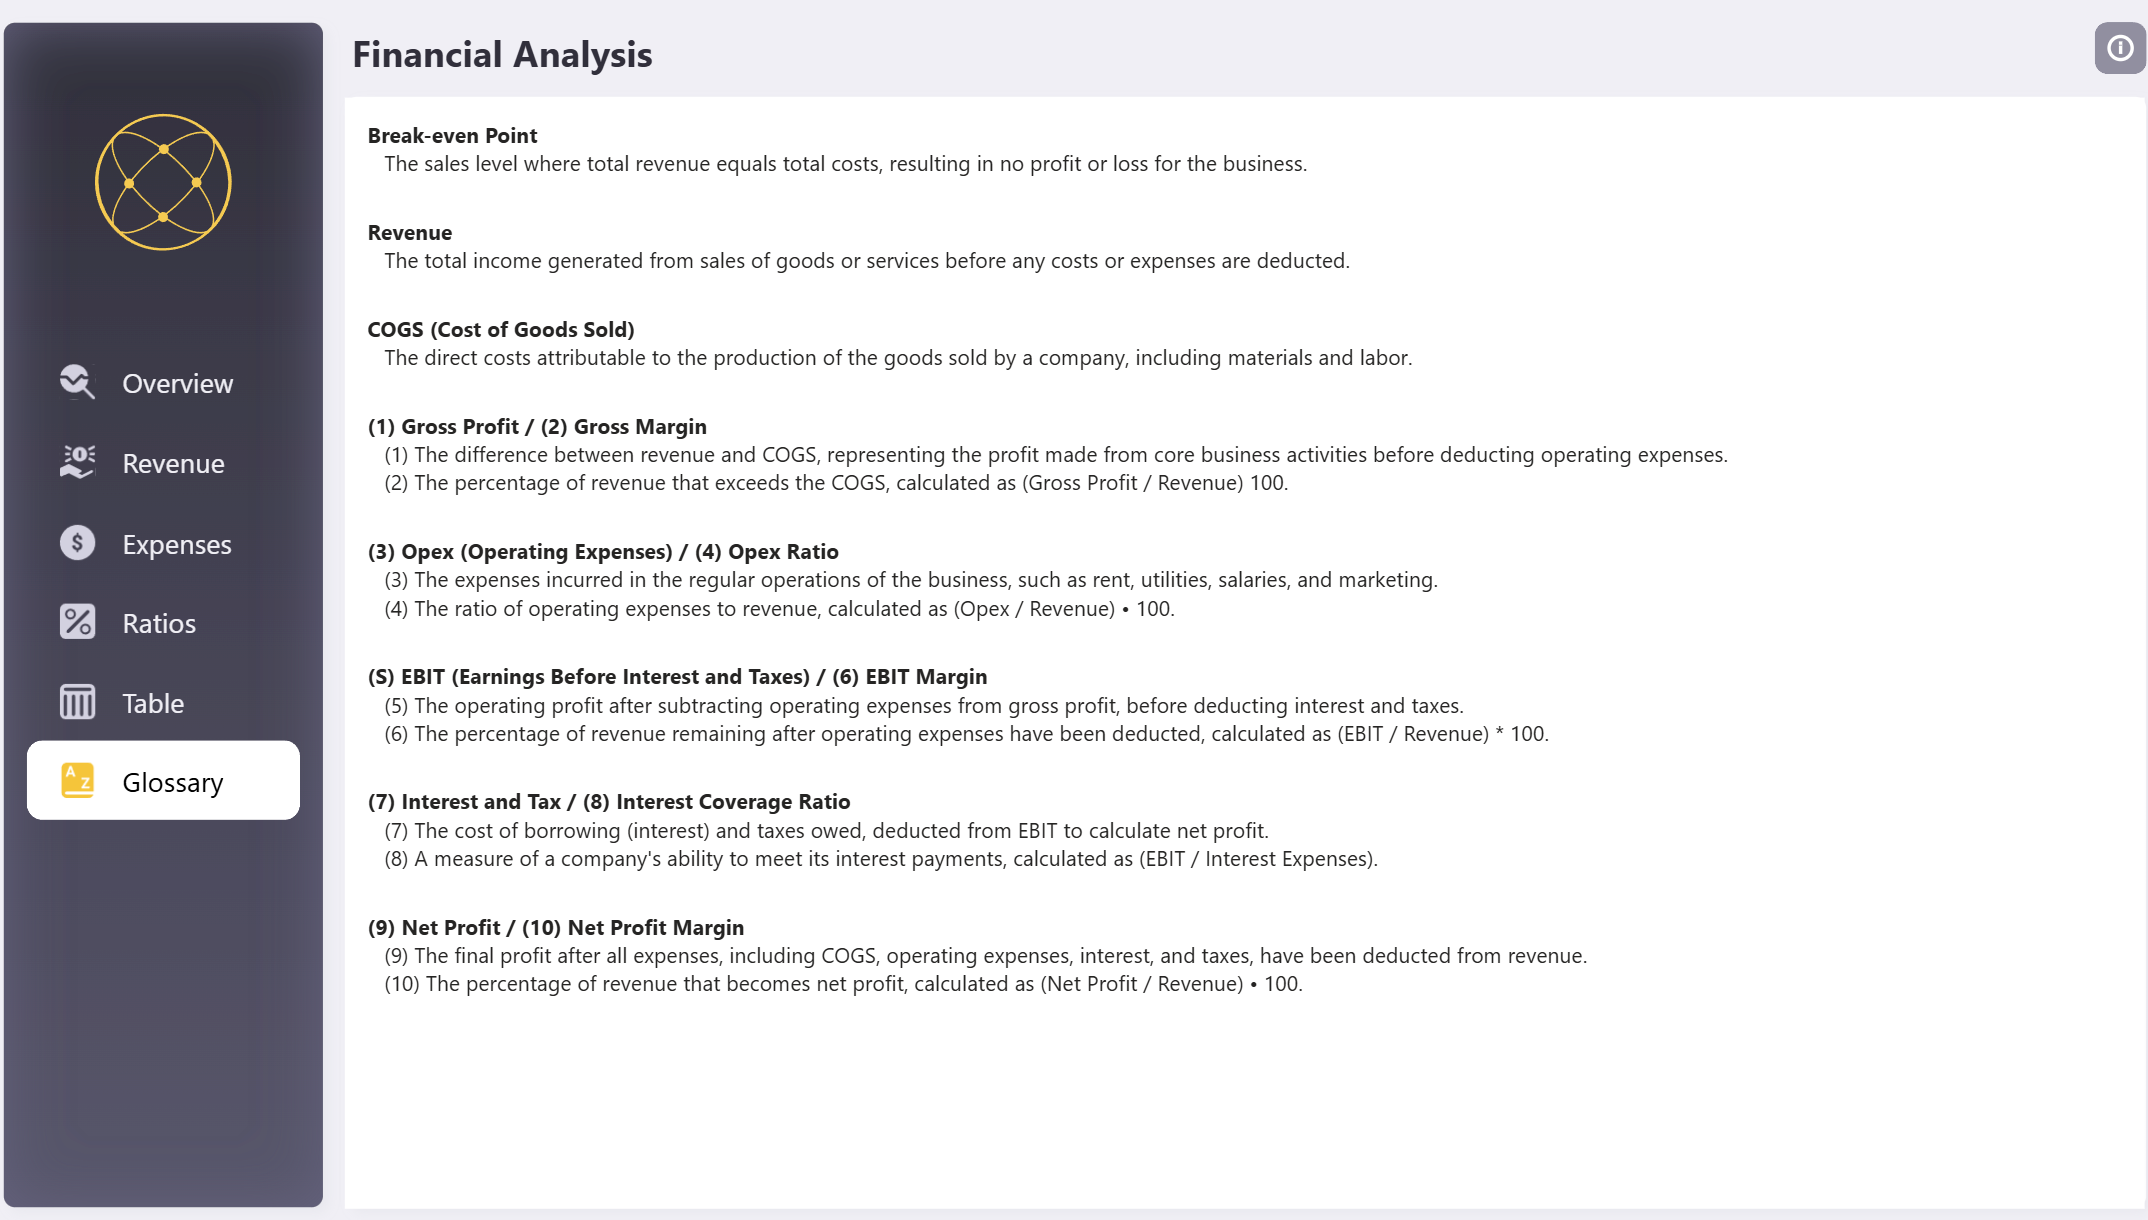Go to the Overview page
This screenshot has height=1220, width=2148.
[x=177, y=384]
